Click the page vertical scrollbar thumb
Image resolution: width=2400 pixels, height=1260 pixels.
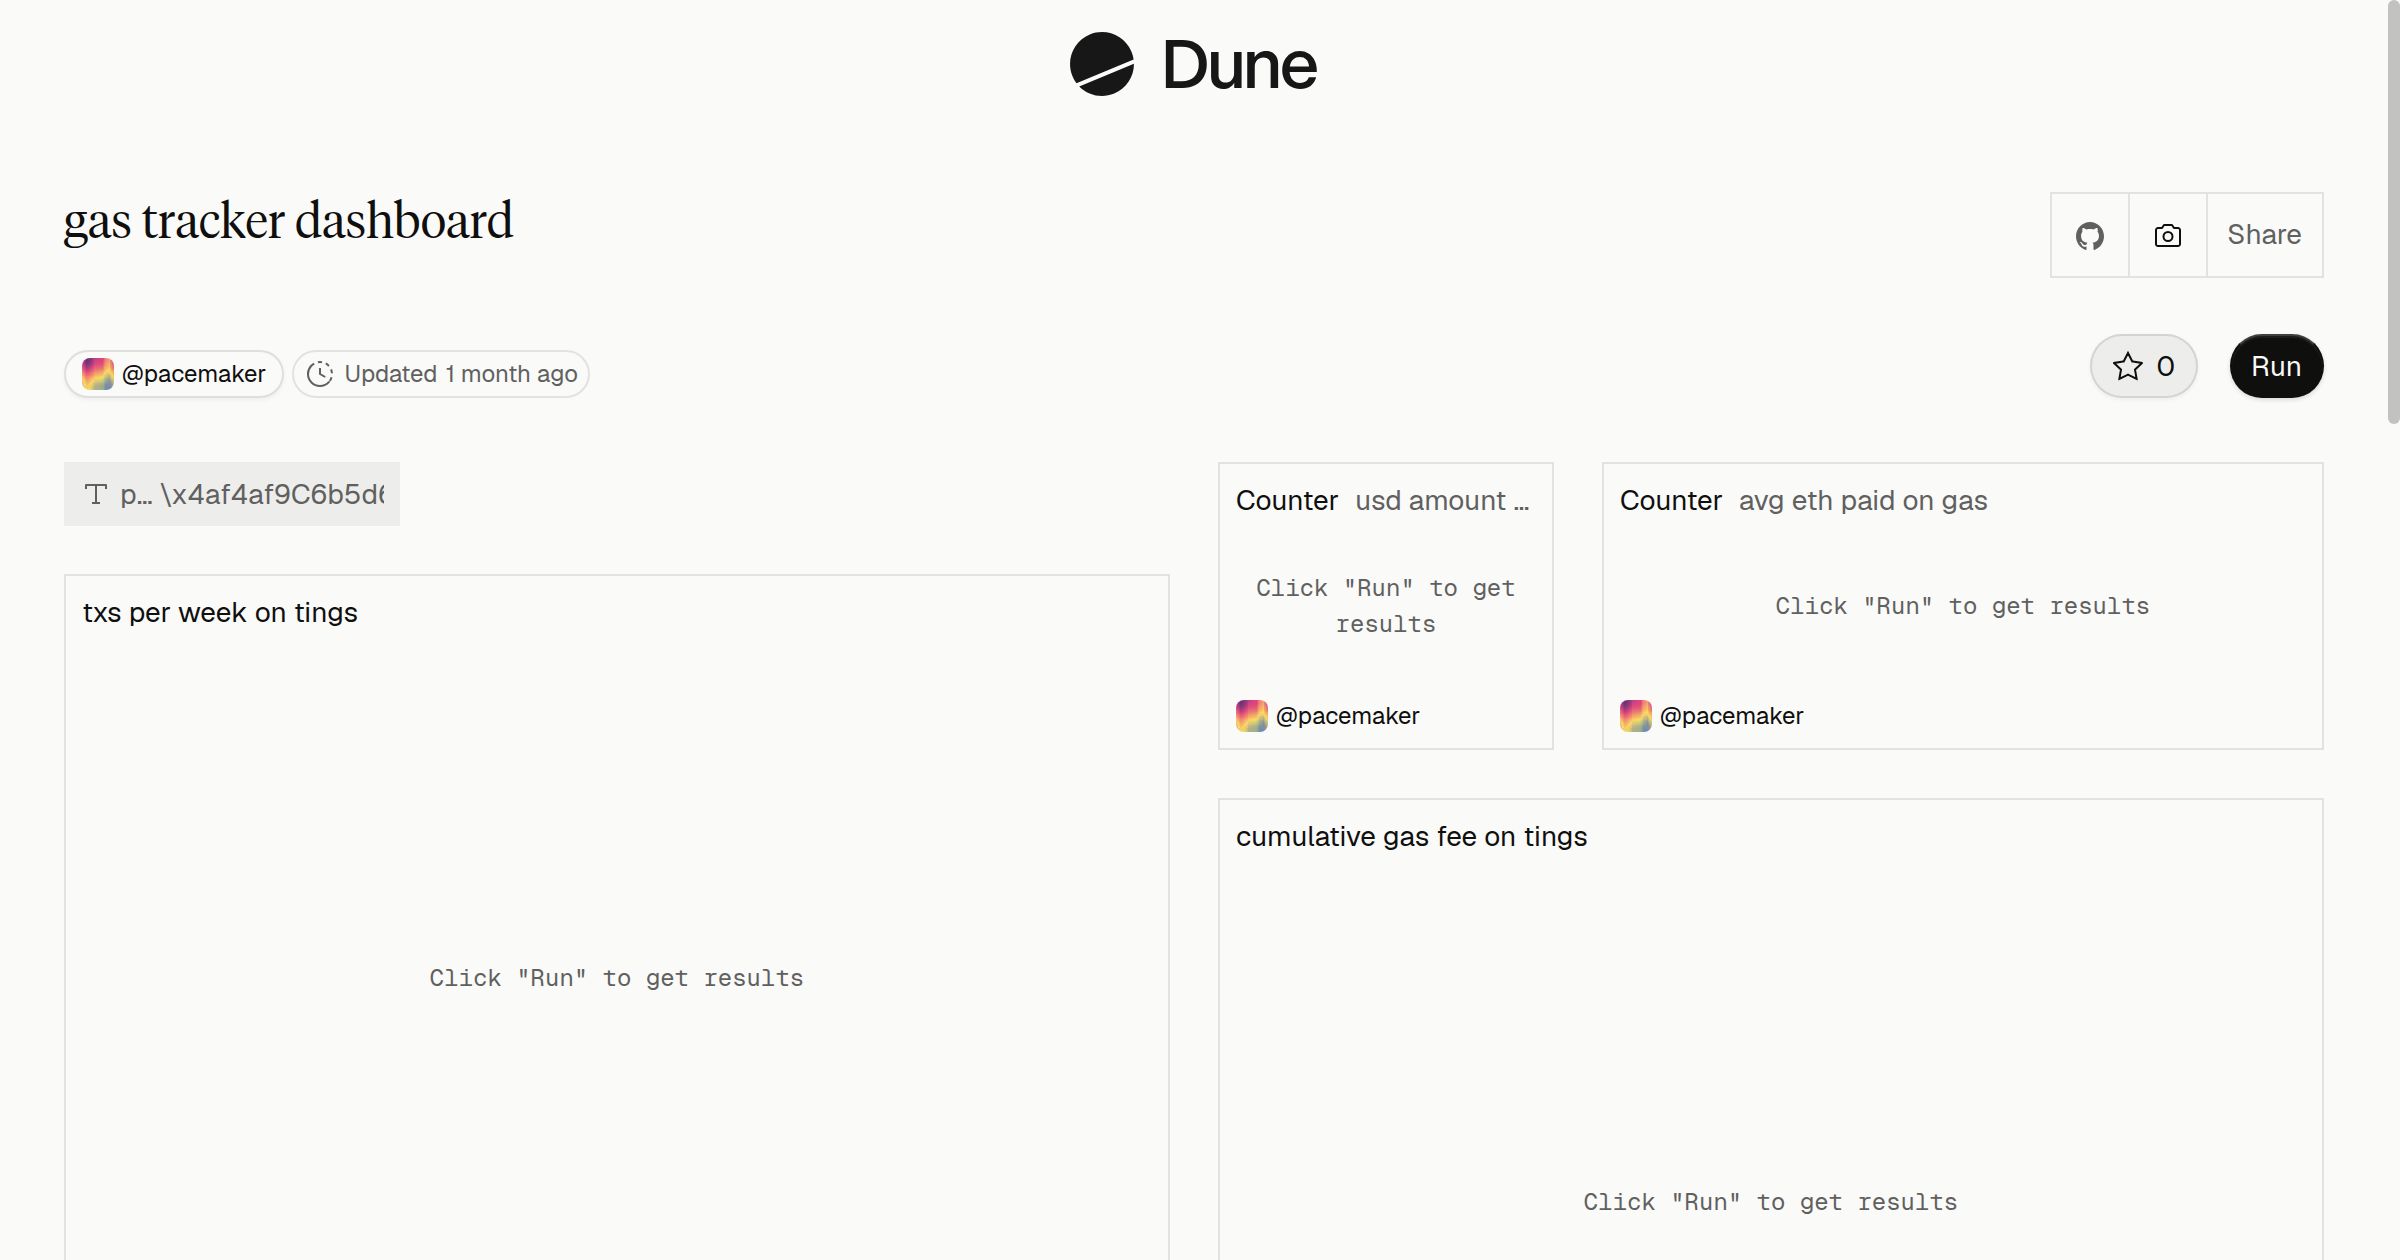2393,212
